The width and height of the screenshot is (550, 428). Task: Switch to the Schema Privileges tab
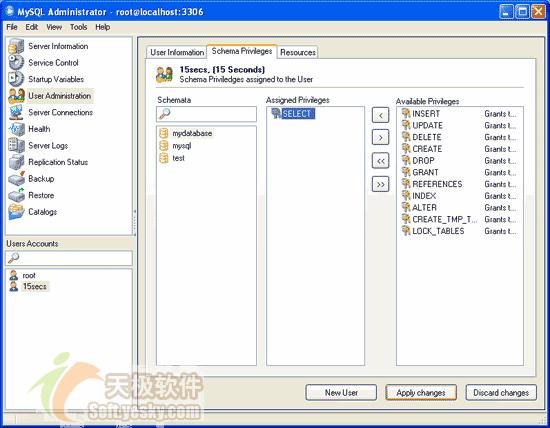coord(242,51)
